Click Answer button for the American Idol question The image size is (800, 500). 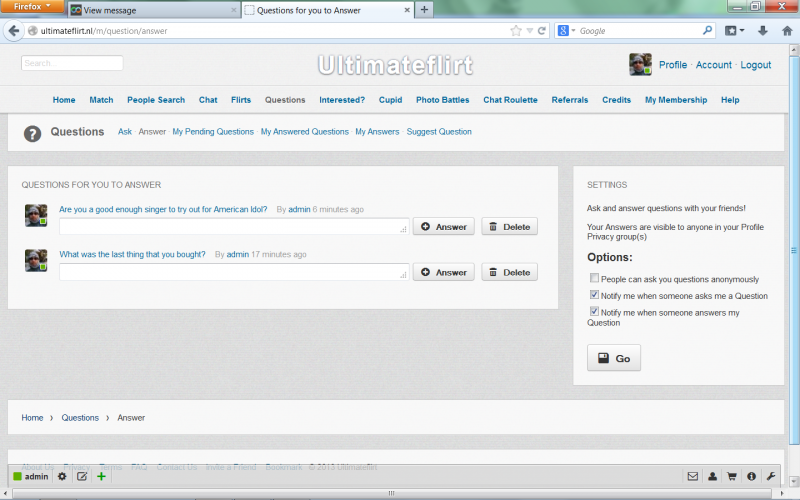pos(444,227)
